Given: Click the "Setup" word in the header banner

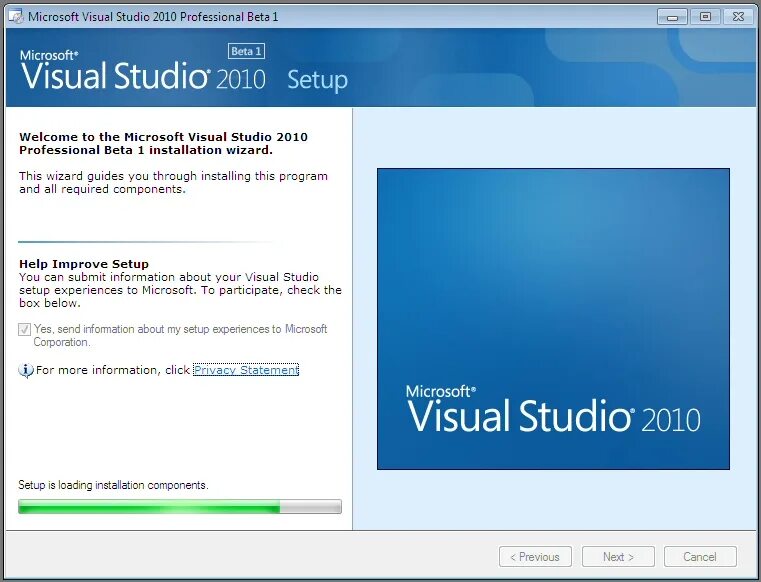Looking at the screenshot, I should 317,80.
